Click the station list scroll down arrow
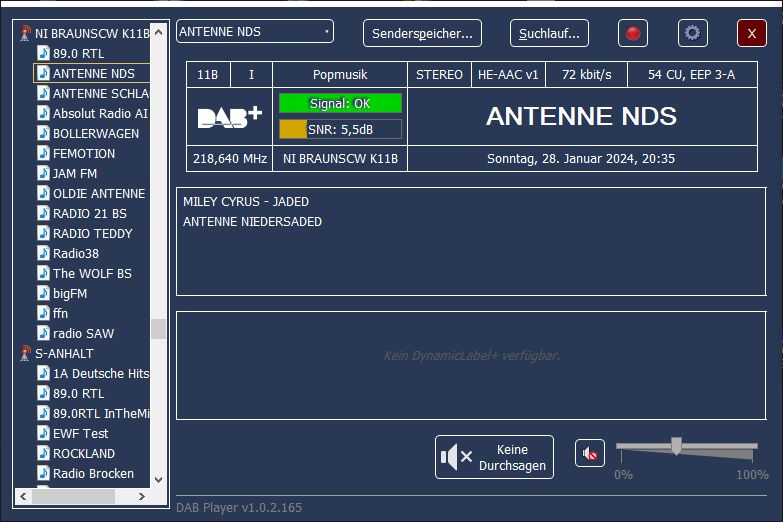 coord(158,480)
